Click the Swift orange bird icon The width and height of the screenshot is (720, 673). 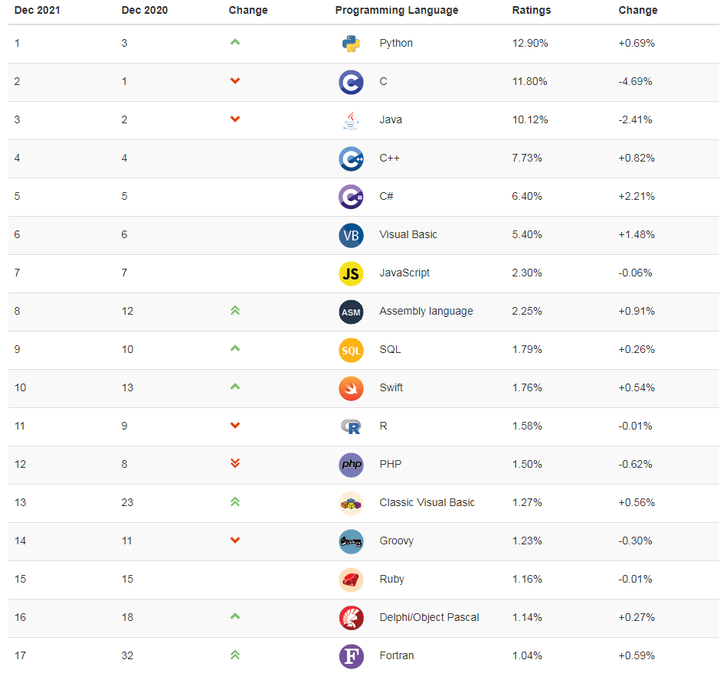(x=350, y=388)
